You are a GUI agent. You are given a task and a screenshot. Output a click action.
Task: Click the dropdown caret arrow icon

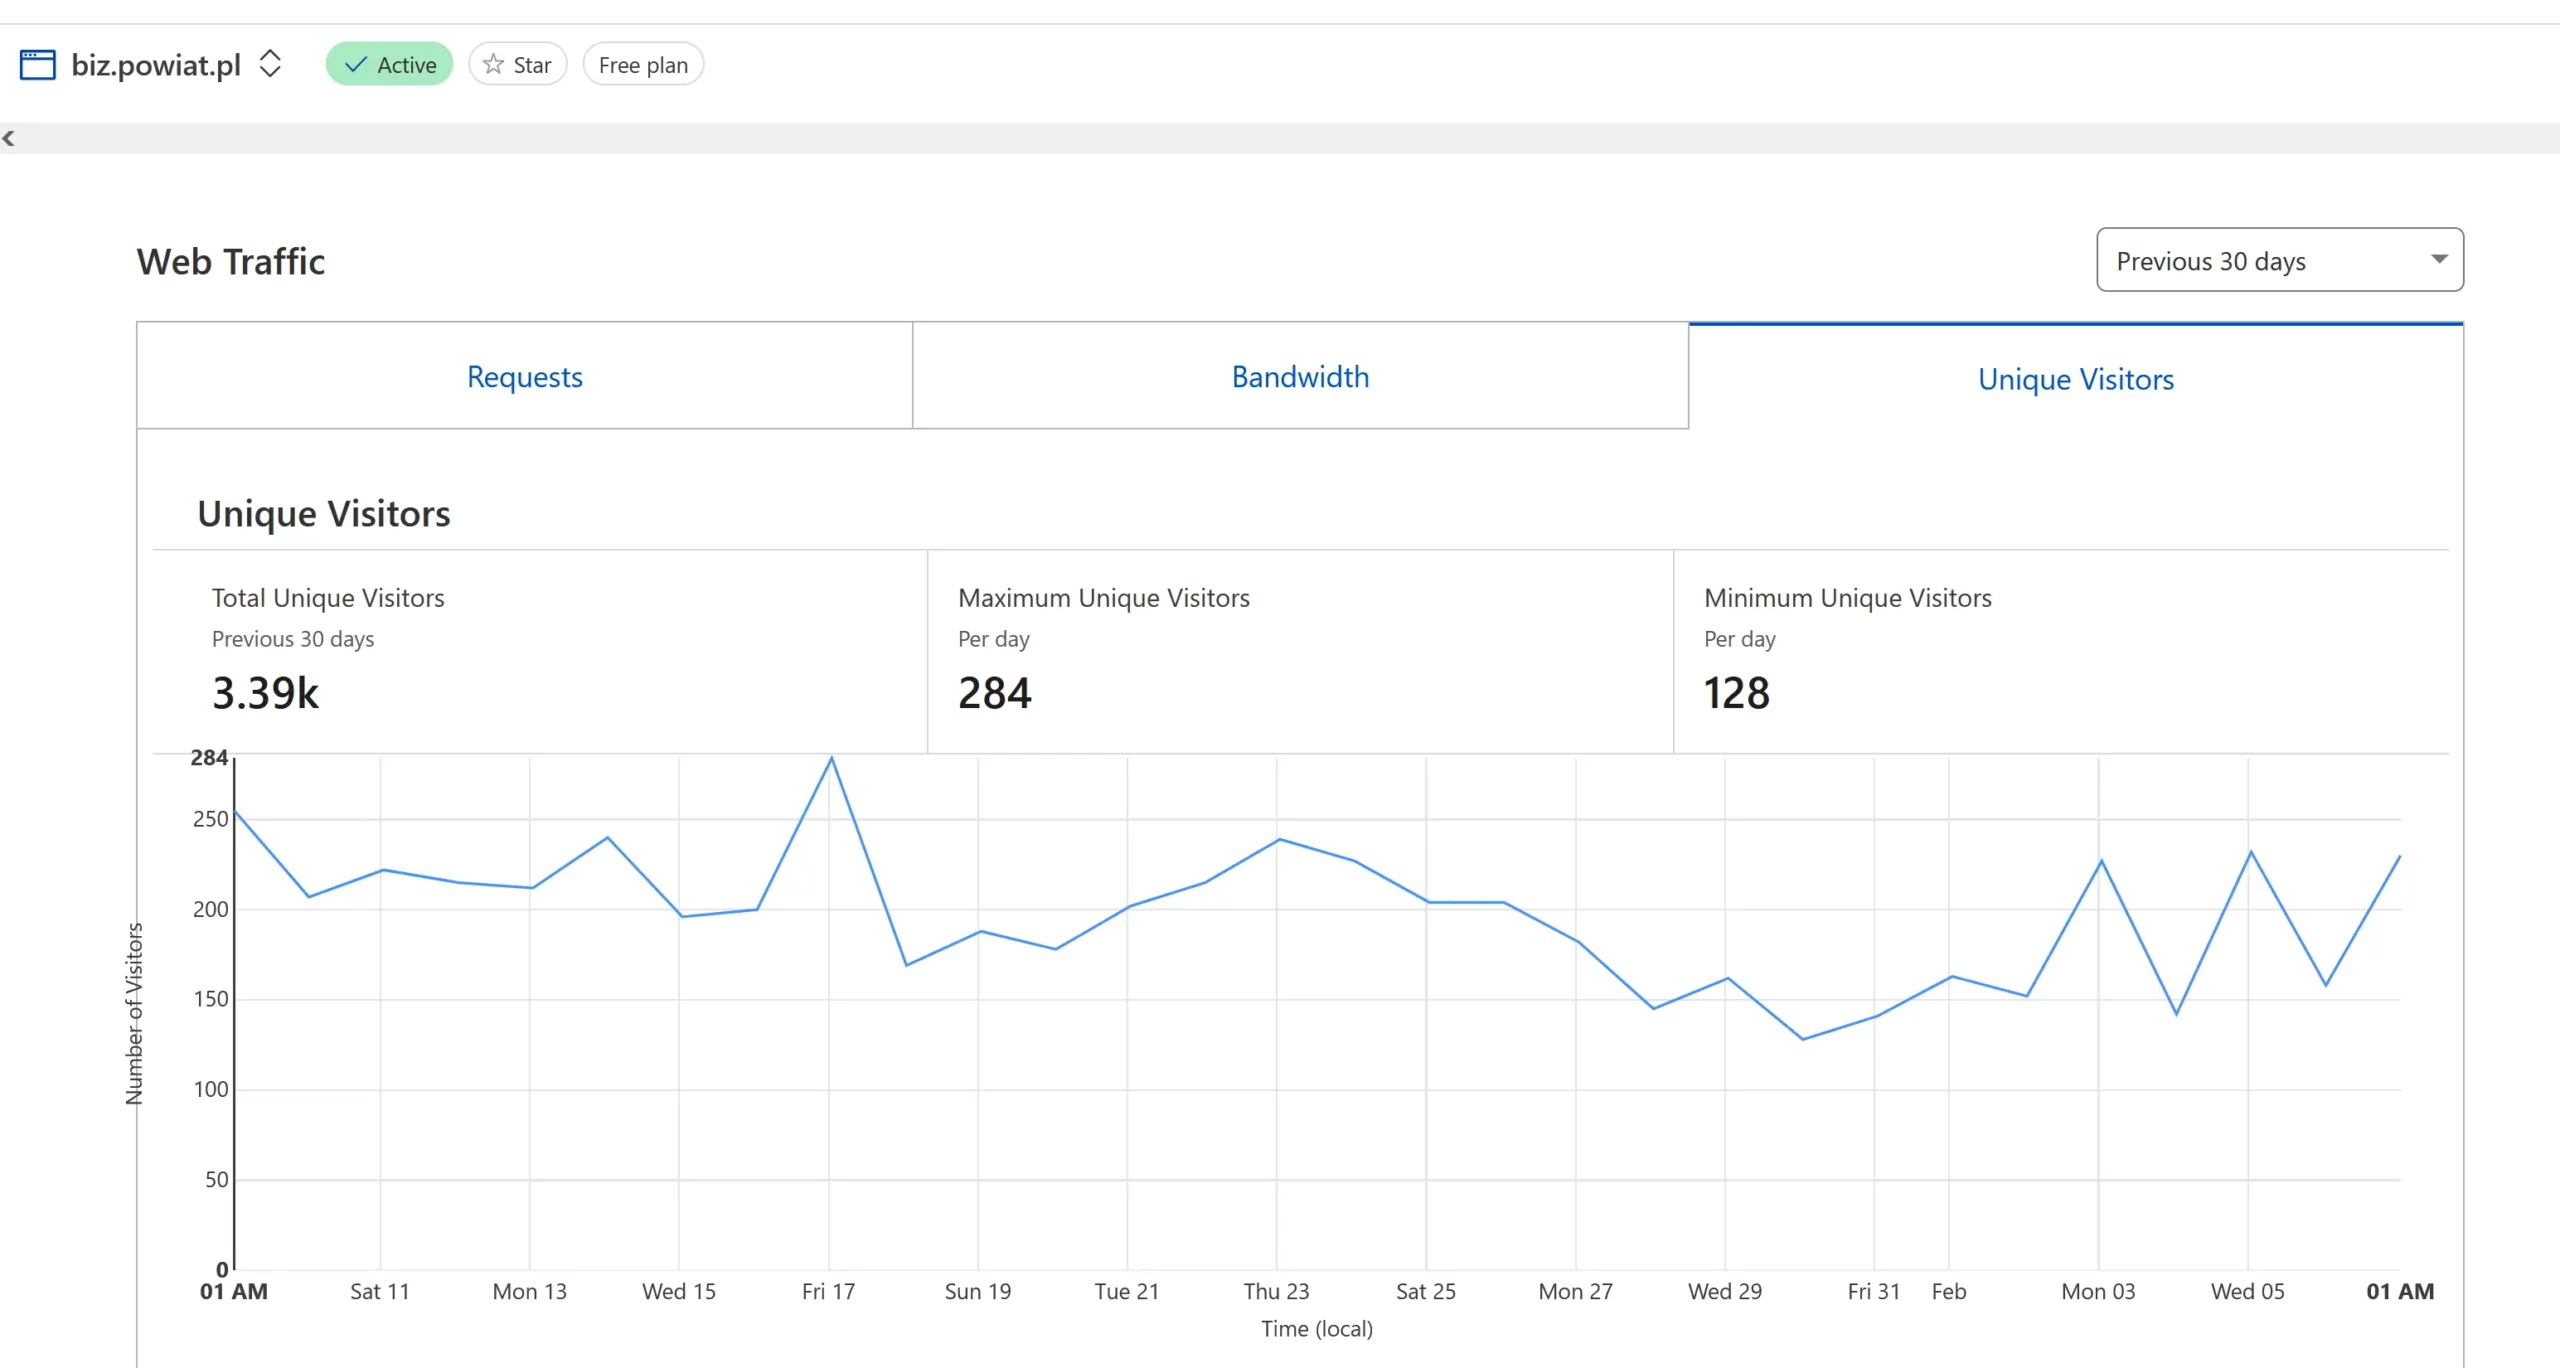pyautogui.click(x=2439, y=259)
